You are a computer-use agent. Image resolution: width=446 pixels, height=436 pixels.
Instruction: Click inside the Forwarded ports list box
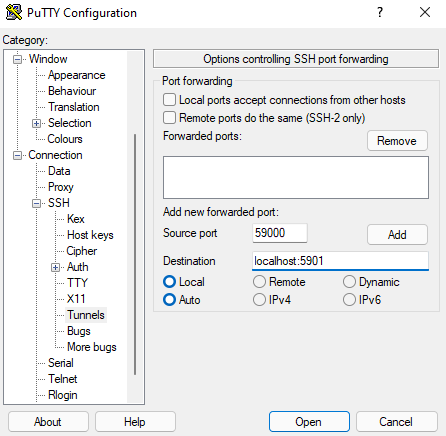(x=296, y=177)
